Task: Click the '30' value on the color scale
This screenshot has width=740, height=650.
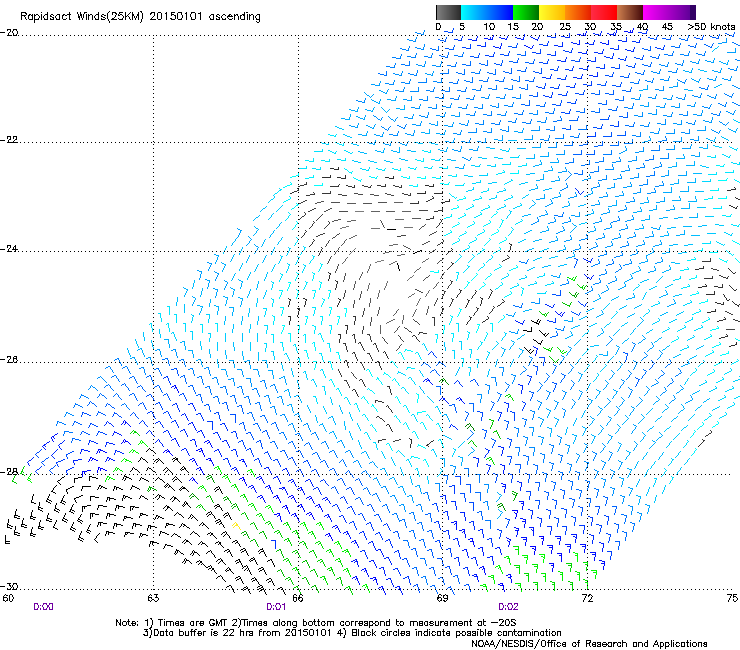Action: (590, 27)
